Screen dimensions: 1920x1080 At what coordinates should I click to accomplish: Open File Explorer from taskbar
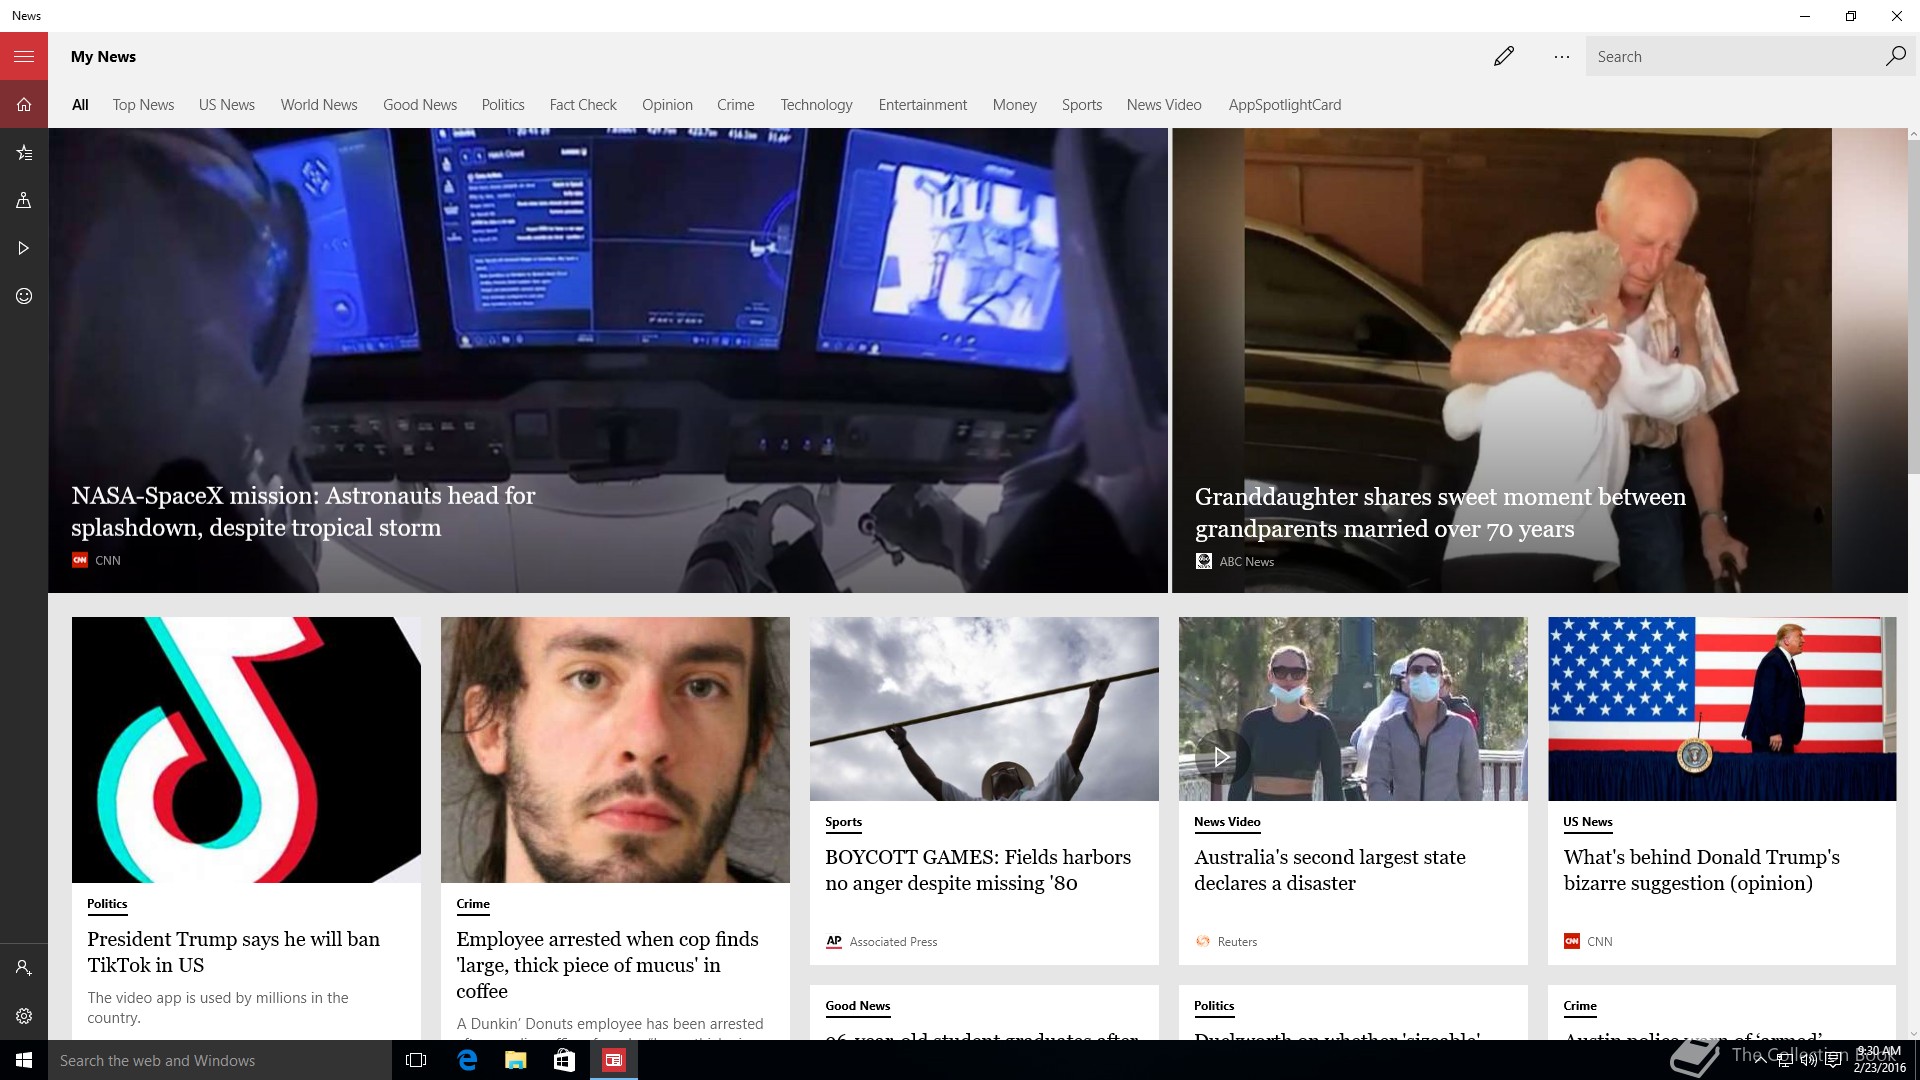click(x=515, y=1060)
